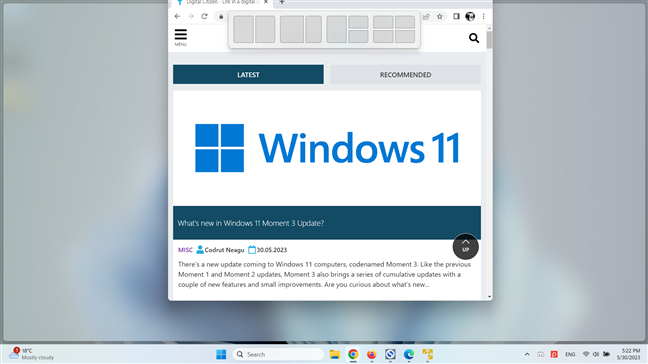Snap window to bottom-right quadrant in four-grid layout
This screenshot has width=648, height=364.
[x=405, y=36]
